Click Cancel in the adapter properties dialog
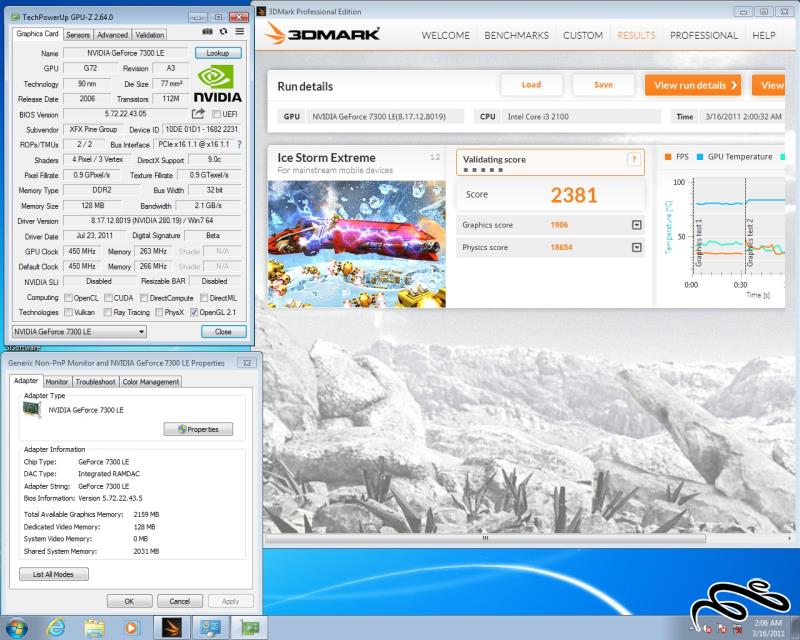 tap(180, 601)
